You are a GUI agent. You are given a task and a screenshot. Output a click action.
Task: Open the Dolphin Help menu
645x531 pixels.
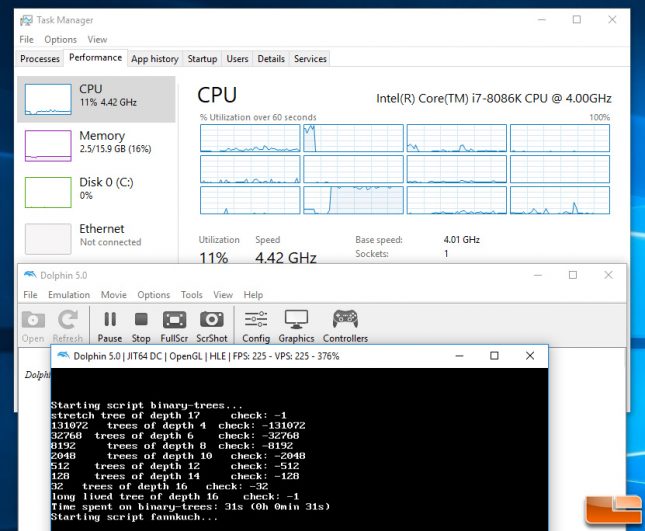click(x=253, y=295)
